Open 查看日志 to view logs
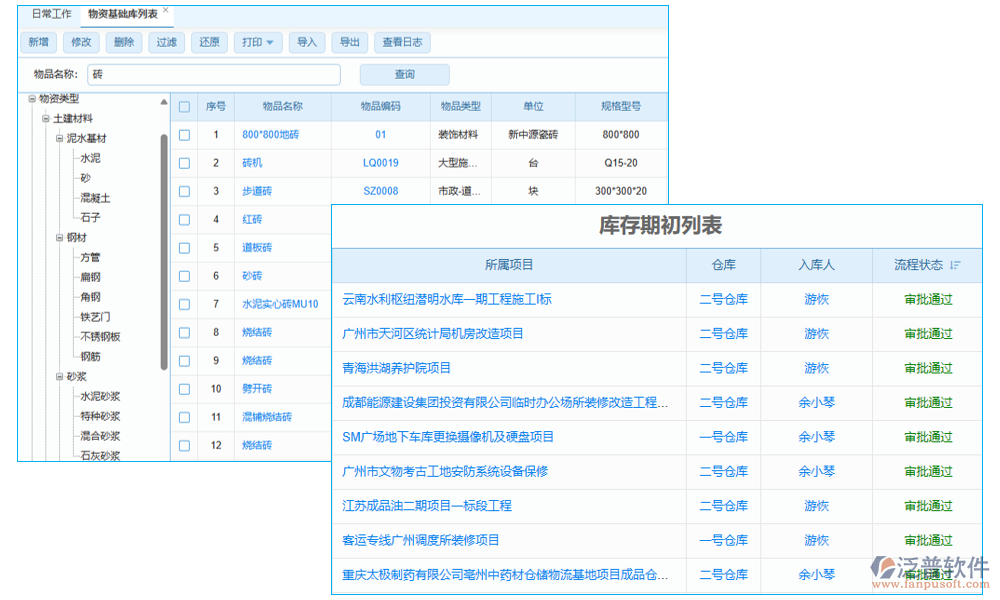Screen dimensions: 1000x600 (402, 42)
